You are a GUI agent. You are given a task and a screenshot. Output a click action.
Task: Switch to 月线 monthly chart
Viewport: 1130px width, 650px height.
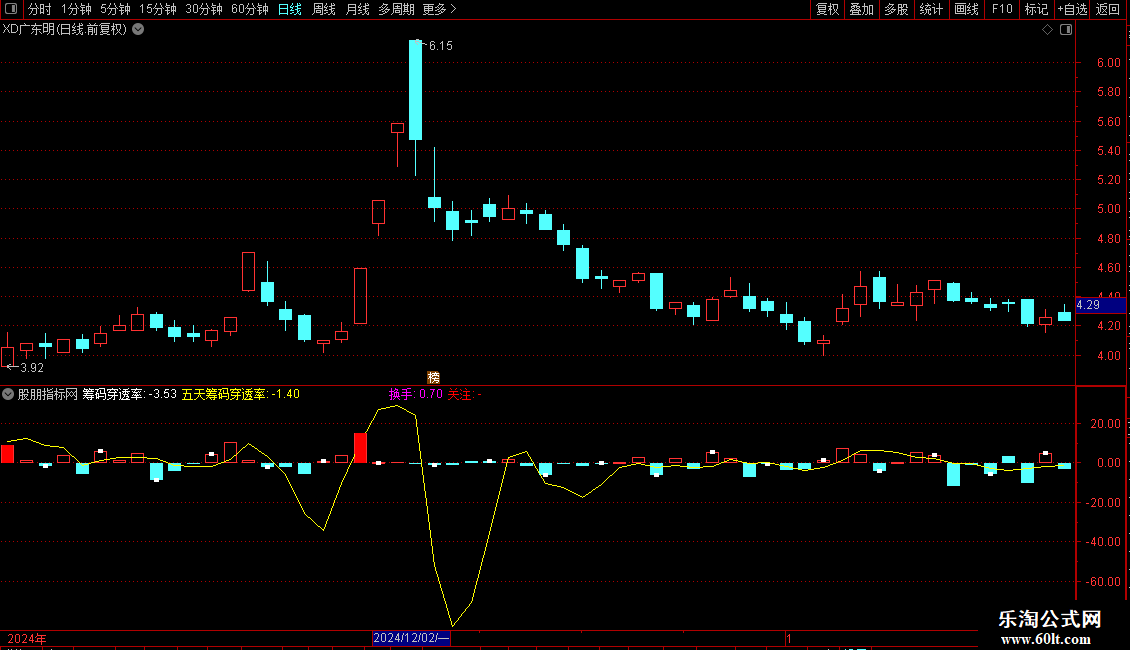coord(357,9)
